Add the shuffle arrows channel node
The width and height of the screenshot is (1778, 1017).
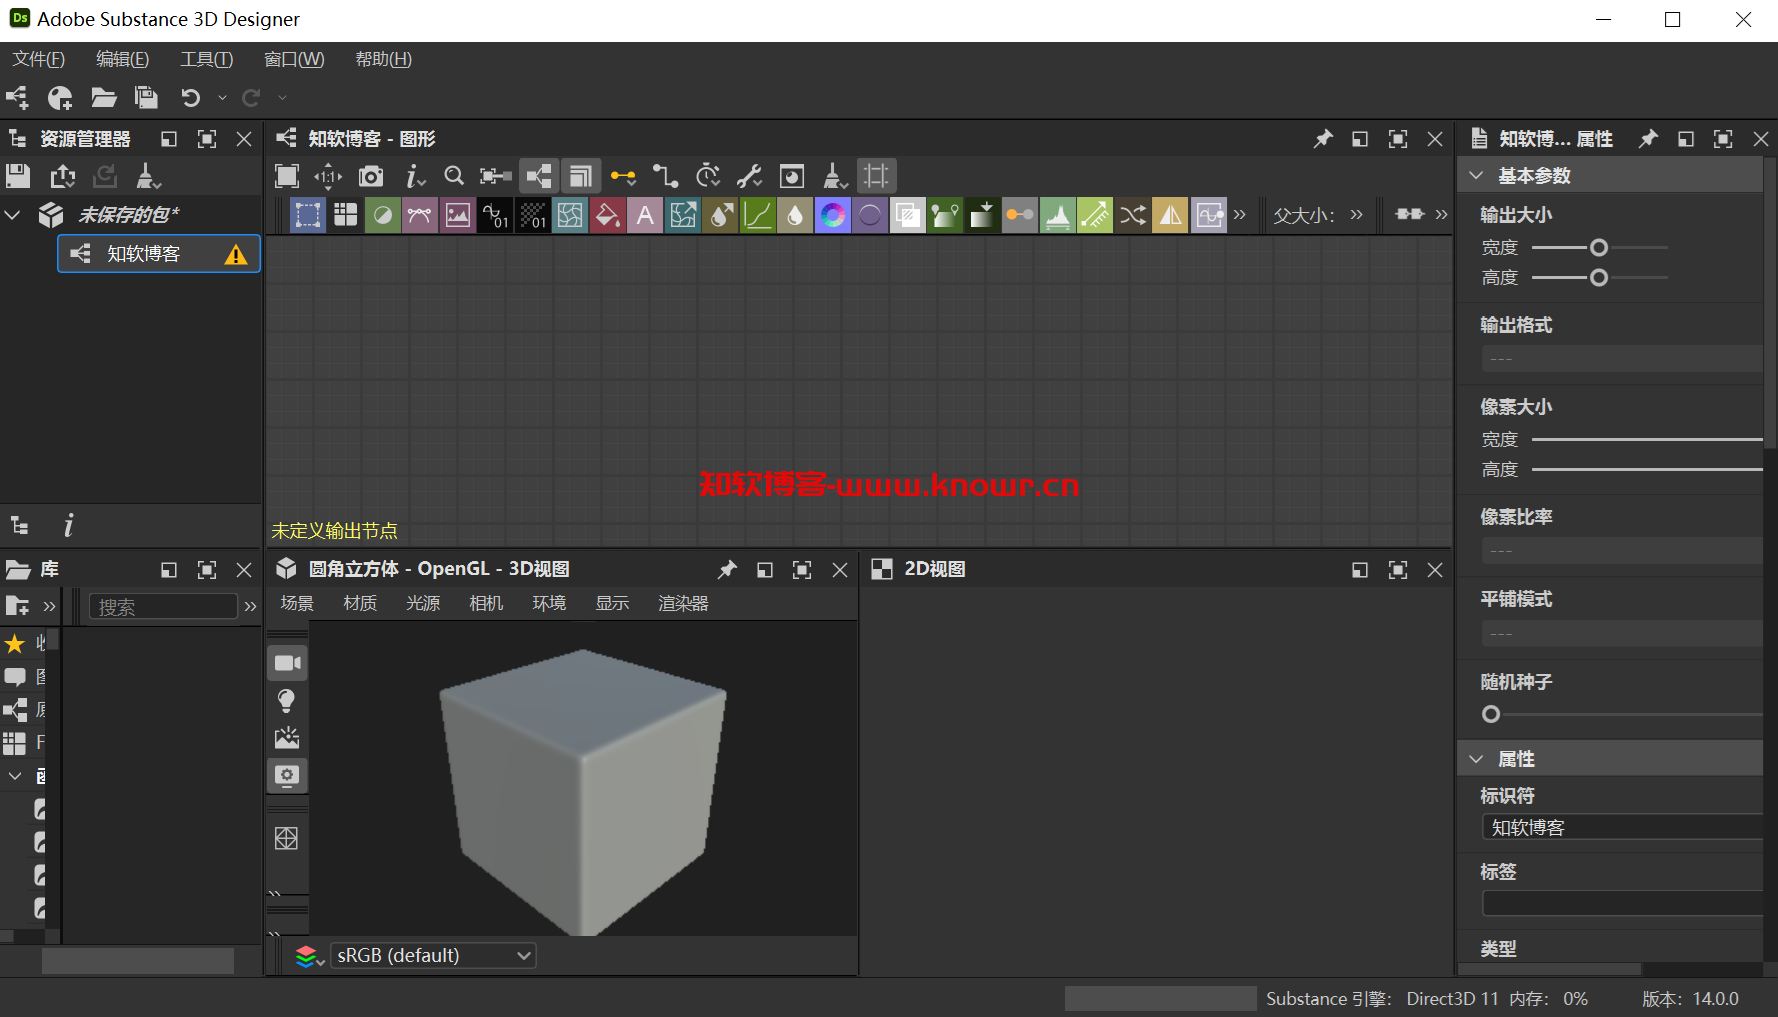[1133, 215]
